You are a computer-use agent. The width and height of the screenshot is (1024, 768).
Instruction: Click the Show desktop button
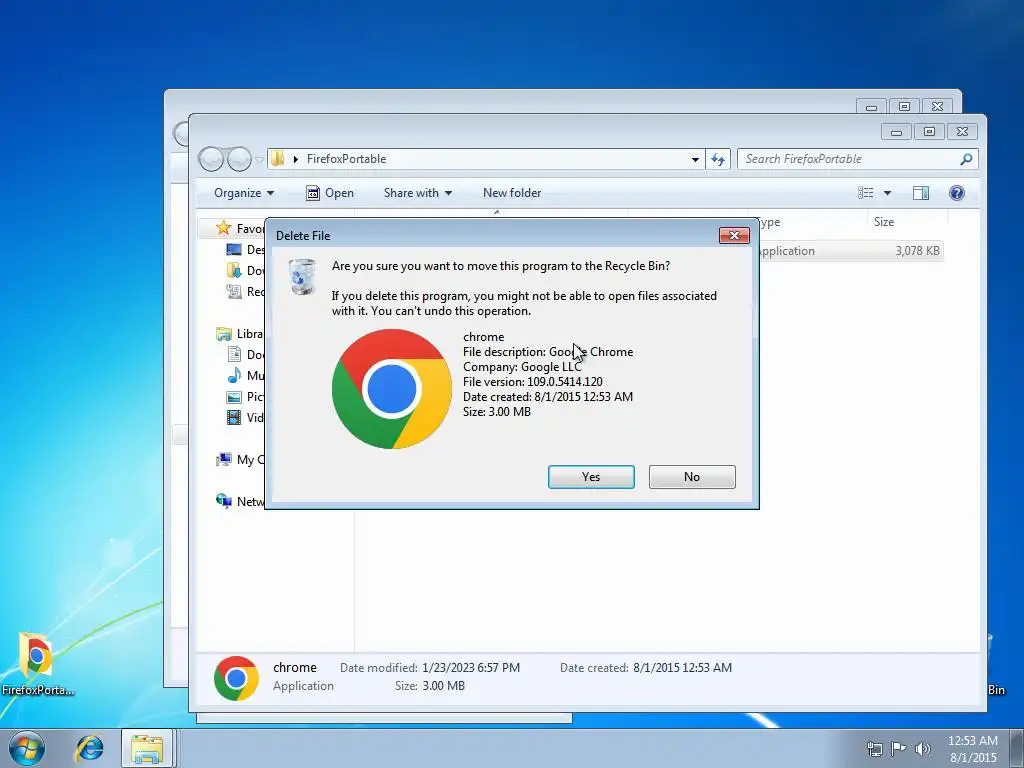(1017, 749)
